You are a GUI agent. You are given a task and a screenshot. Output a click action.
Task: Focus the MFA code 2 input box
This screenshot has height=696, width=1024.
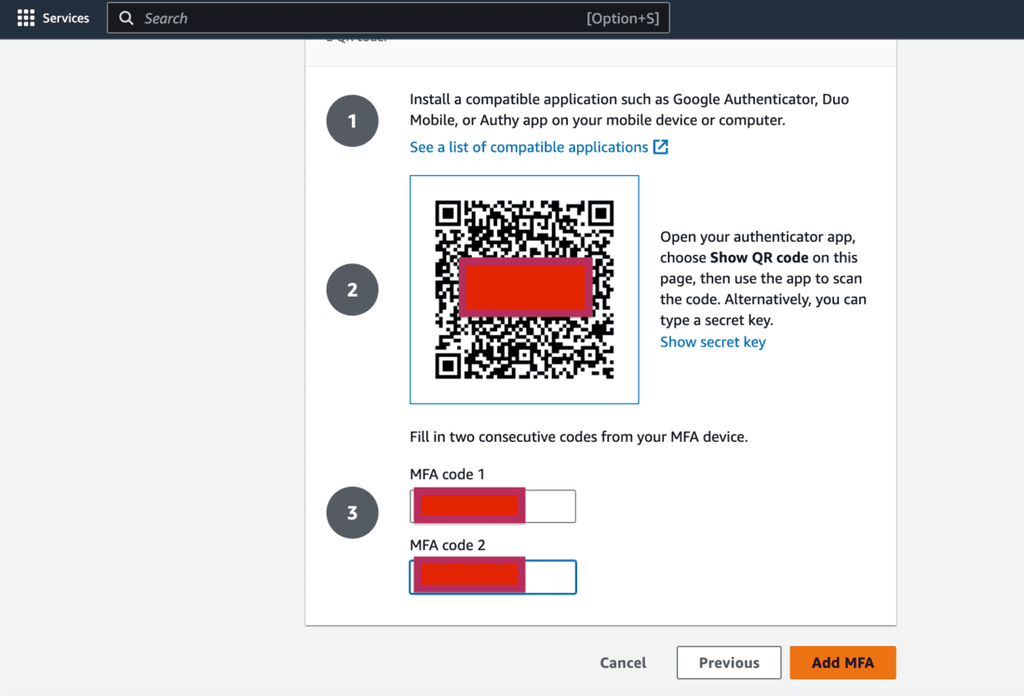pos(550,577)
